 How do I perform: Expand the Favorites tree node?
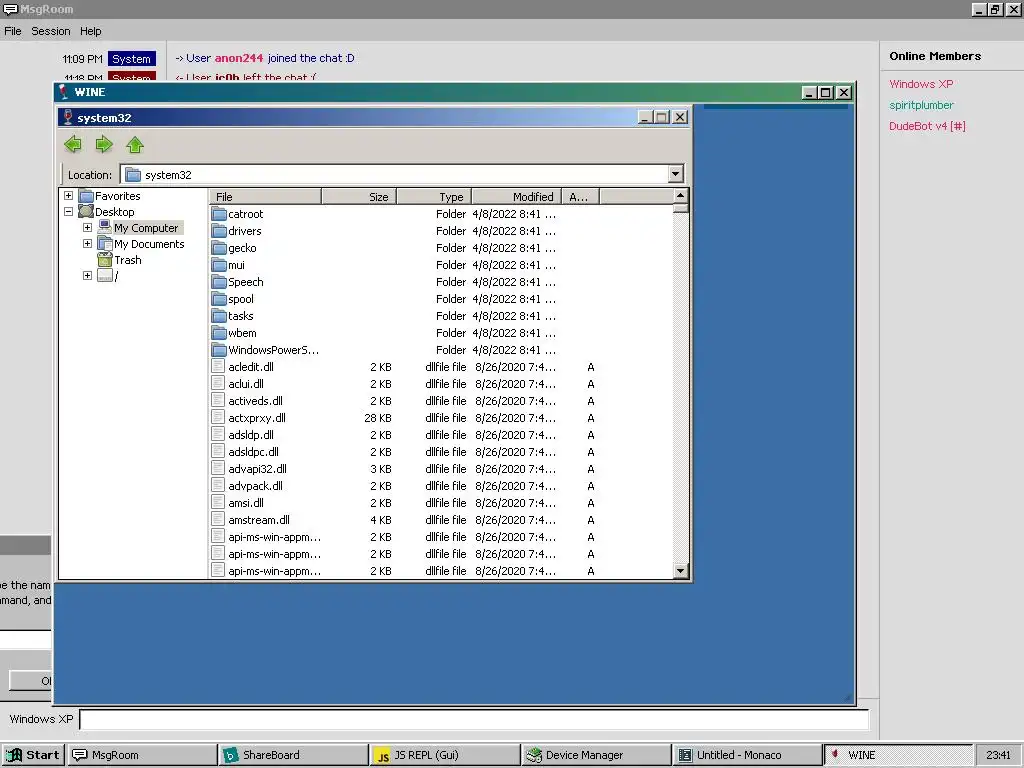click(x=69, y=195)
